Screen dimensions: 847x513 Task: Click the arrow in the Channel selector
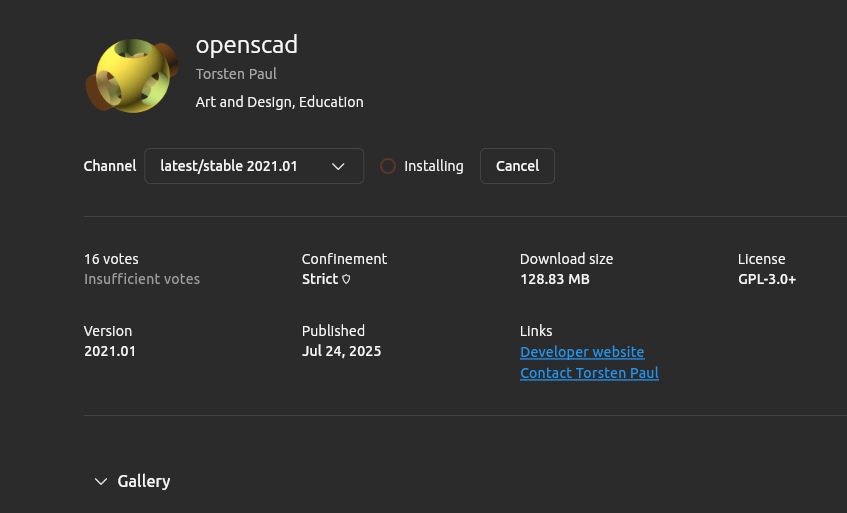[x=338, y=166]
